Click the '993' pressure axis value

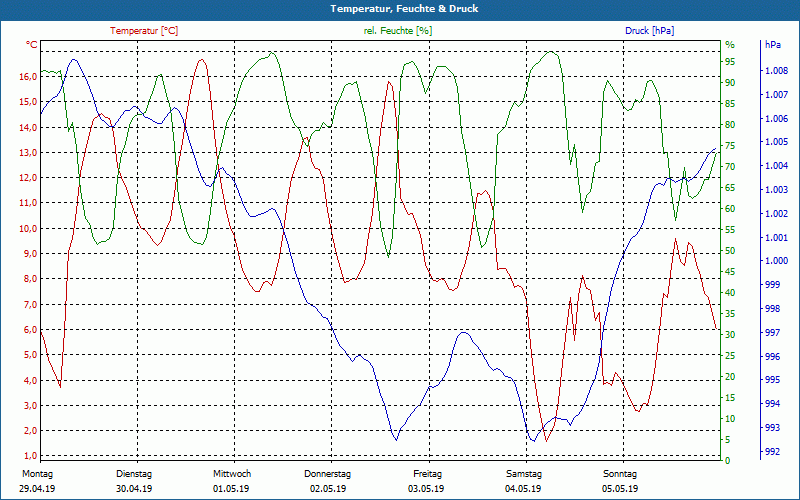point(773,428)
